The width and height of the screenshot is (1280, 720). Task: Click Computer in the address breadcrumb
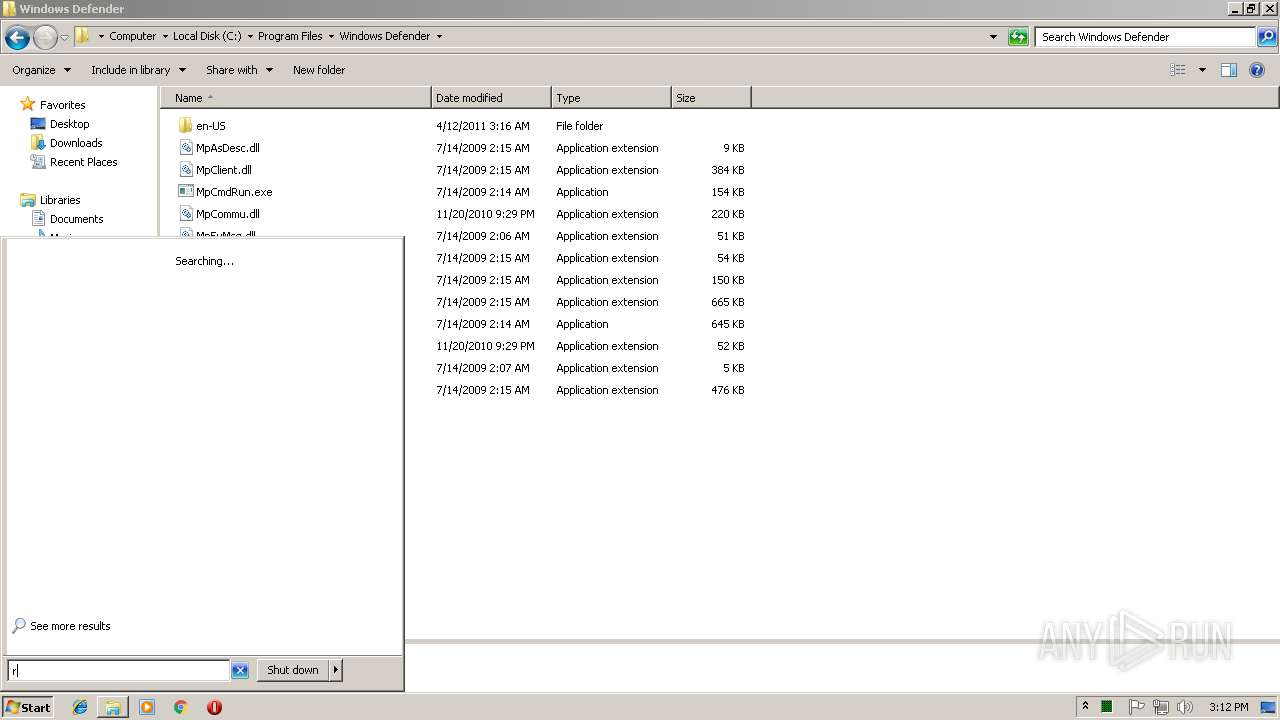point(133,36)
